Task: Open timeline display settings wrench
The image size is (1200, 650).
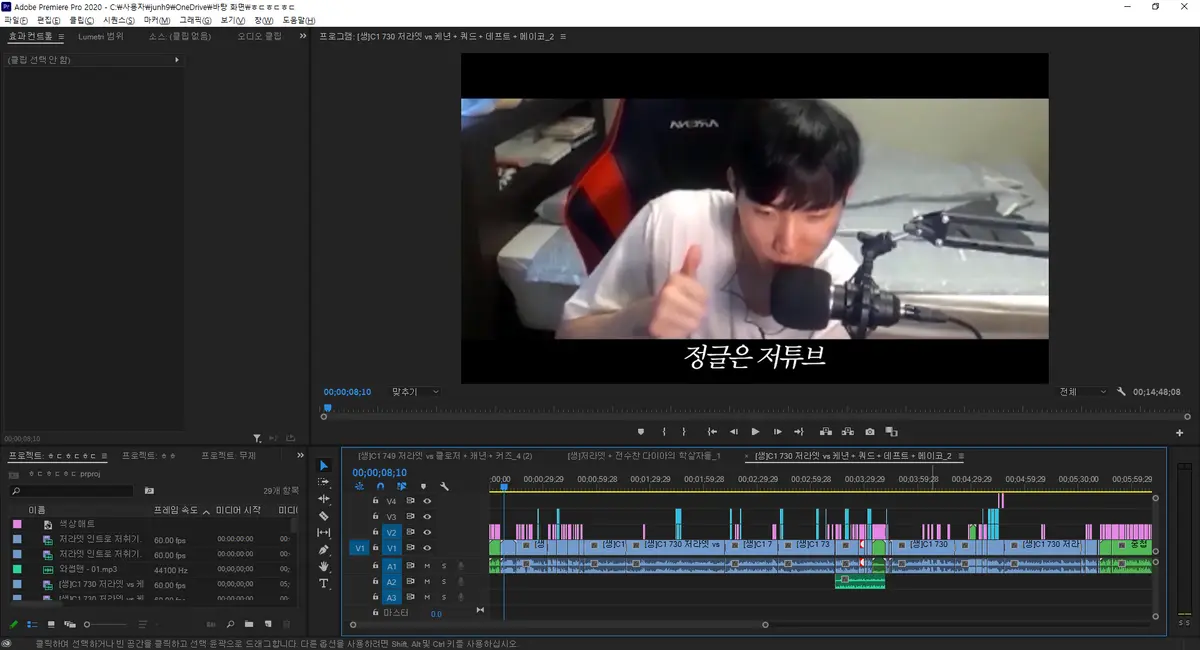Action: click(444, 487)
